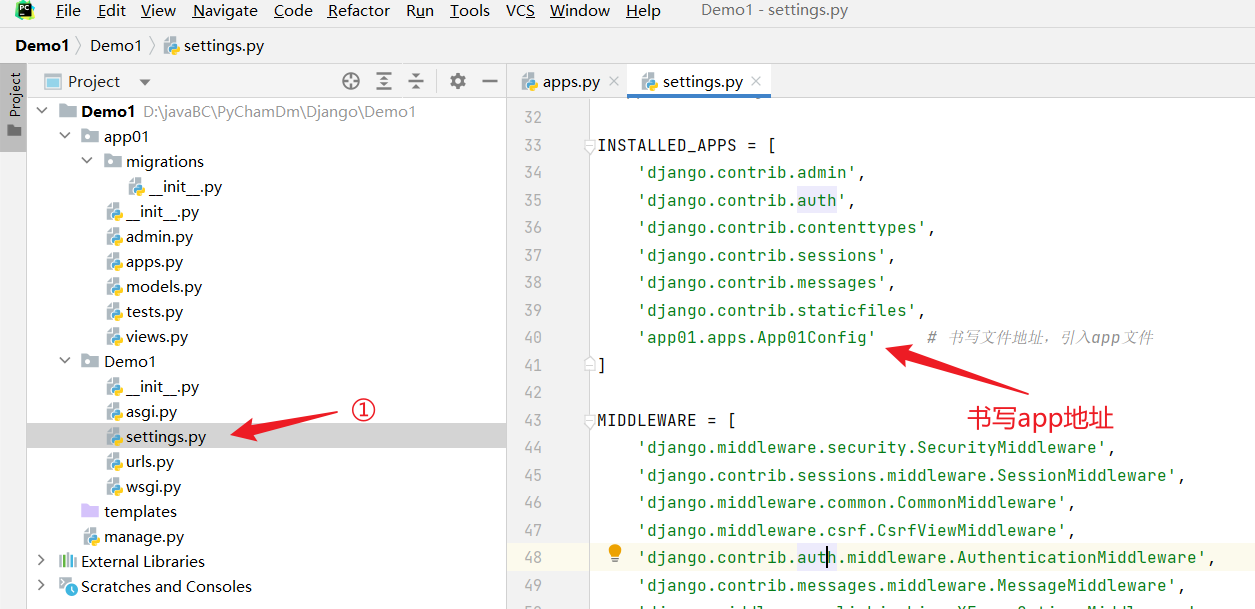1255x609 pixels.
Task: Expand External Libraries node
Action: click(x=41, y=561)
